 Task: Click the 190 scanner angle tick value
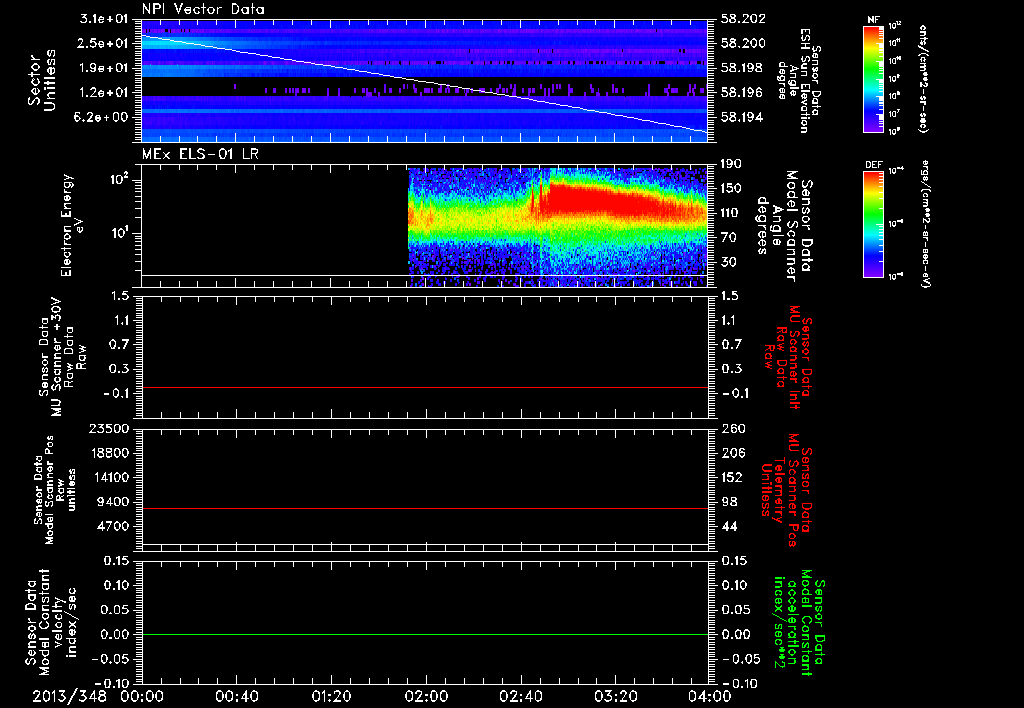[731, 164]
